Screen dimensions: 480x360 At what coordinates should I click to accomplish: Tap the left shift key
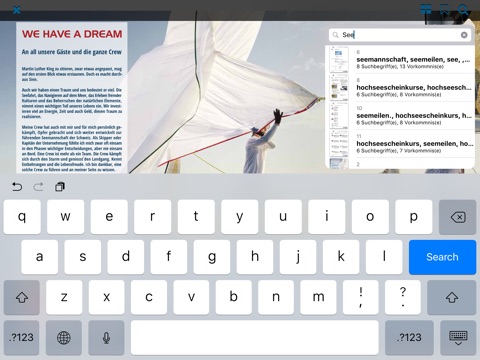coord(22,297)
